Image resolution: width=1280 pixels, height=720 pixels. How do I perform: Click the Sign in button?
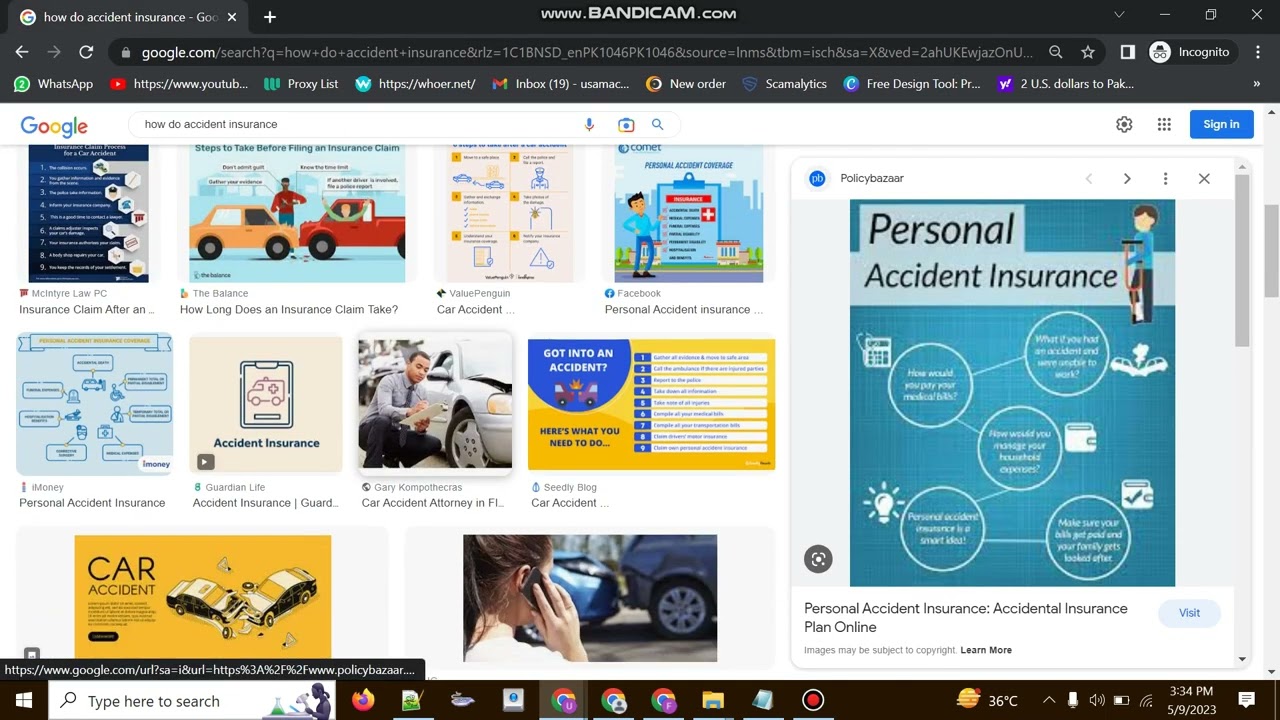tap(1221, 124)
